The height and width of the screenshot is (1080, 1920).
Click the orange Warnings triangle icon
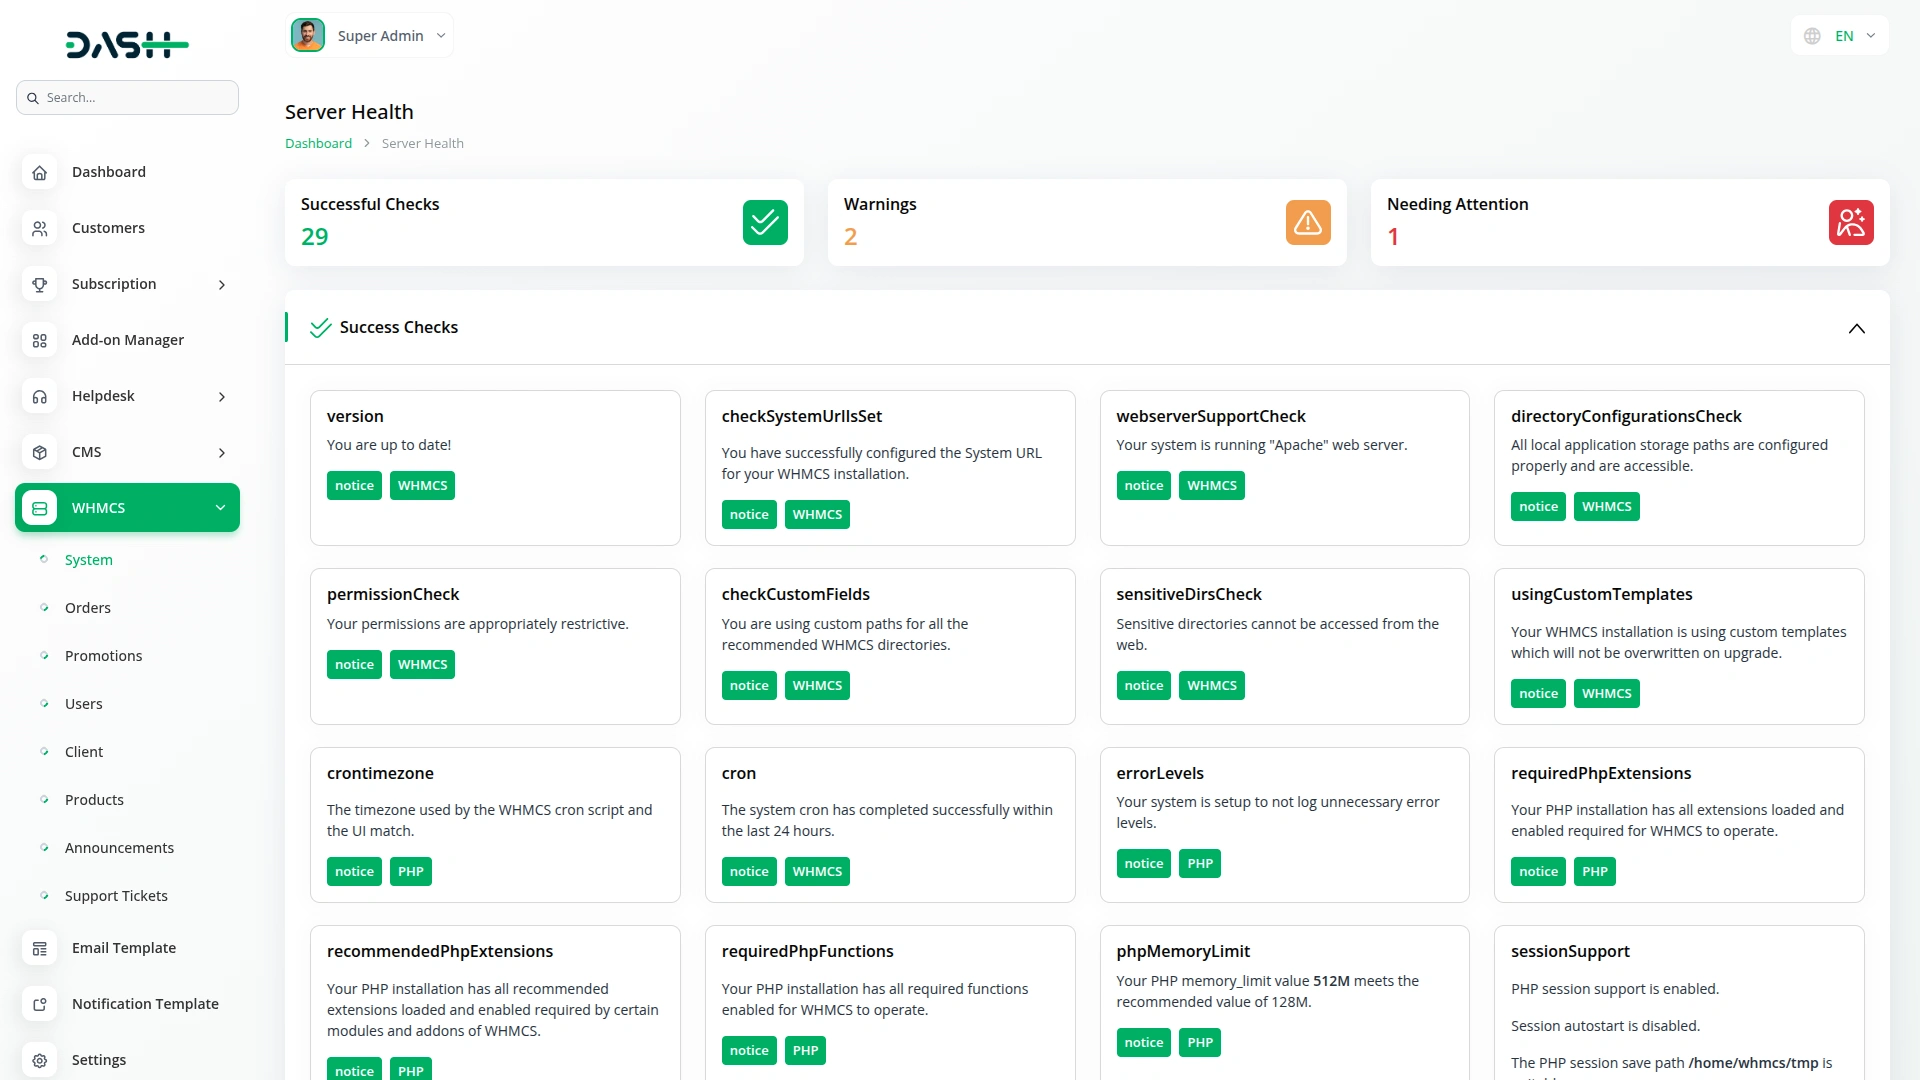[1308, 222]
